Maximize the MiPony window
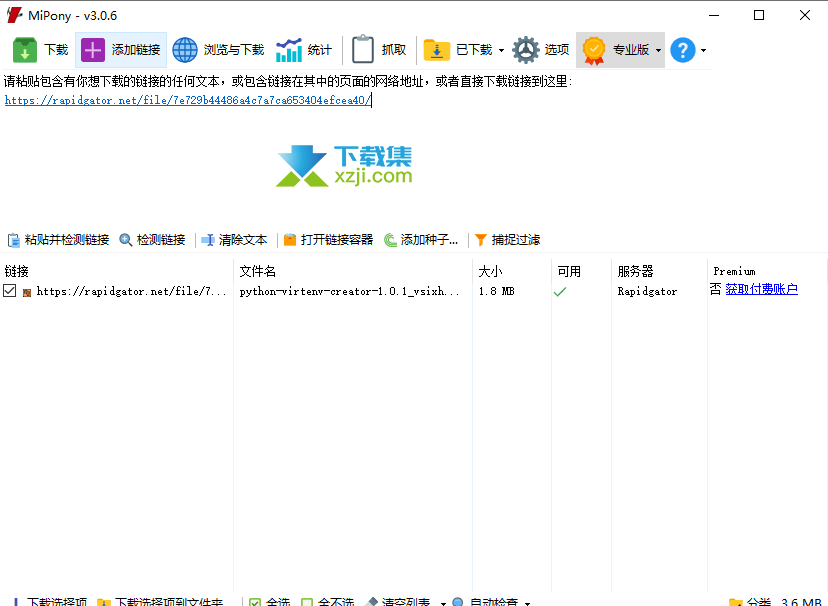Viewport: 828px width, 606px height. click(x=759, y=15)
